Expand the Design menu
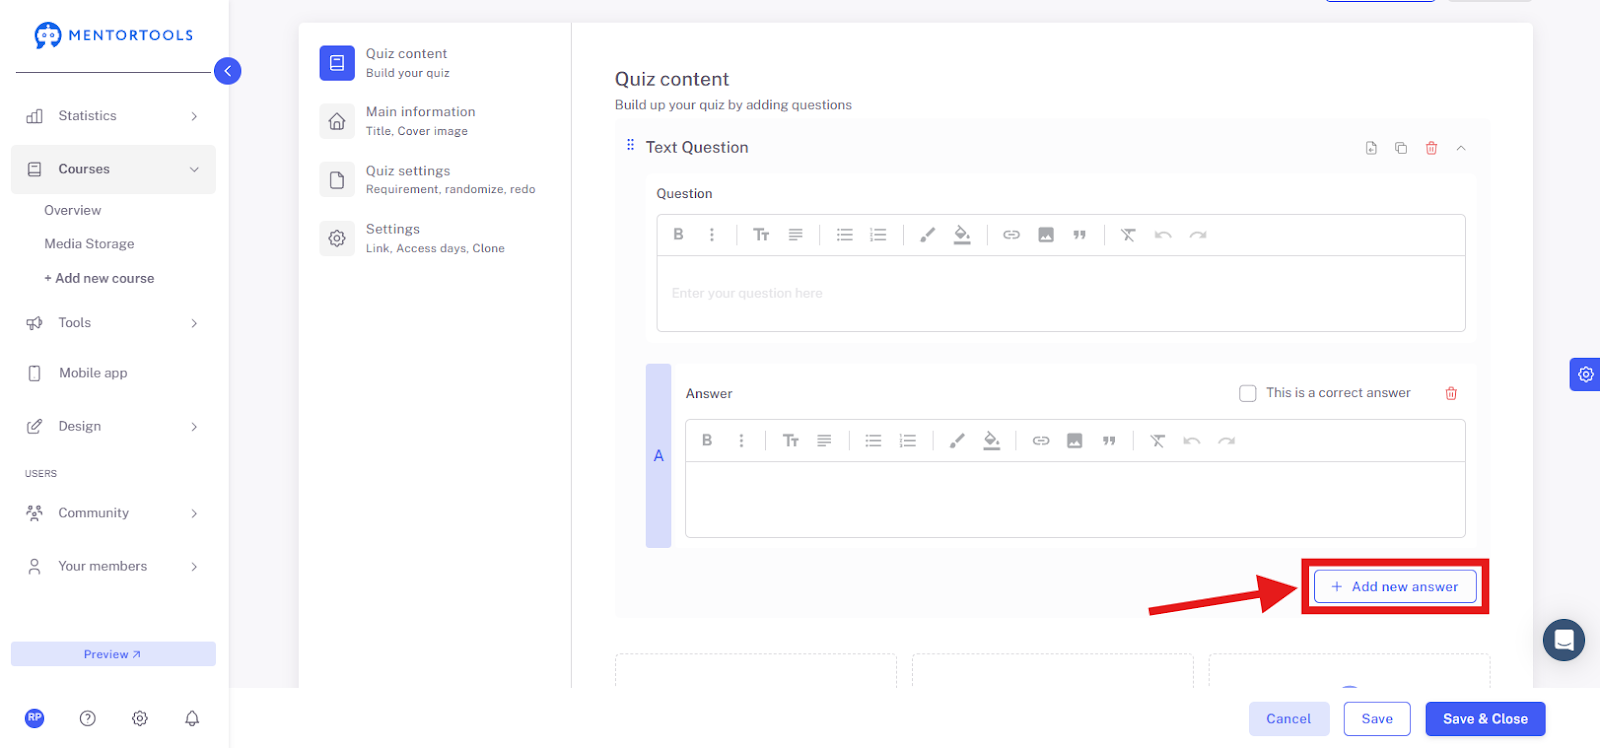Image resolution: width=1600 pixels, height=748 pixels. [x=113, y=426]
